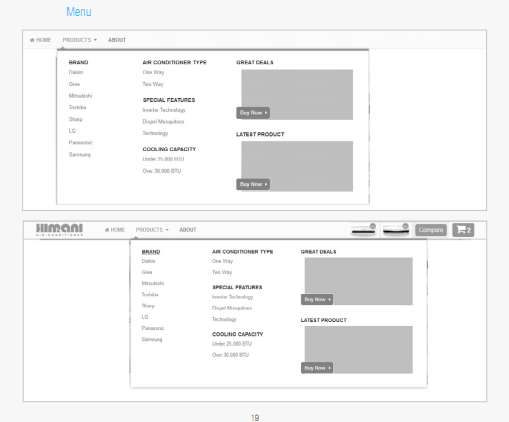Open About in the top navigation
This screenshot has width=509, height=422.
(117, 40)
